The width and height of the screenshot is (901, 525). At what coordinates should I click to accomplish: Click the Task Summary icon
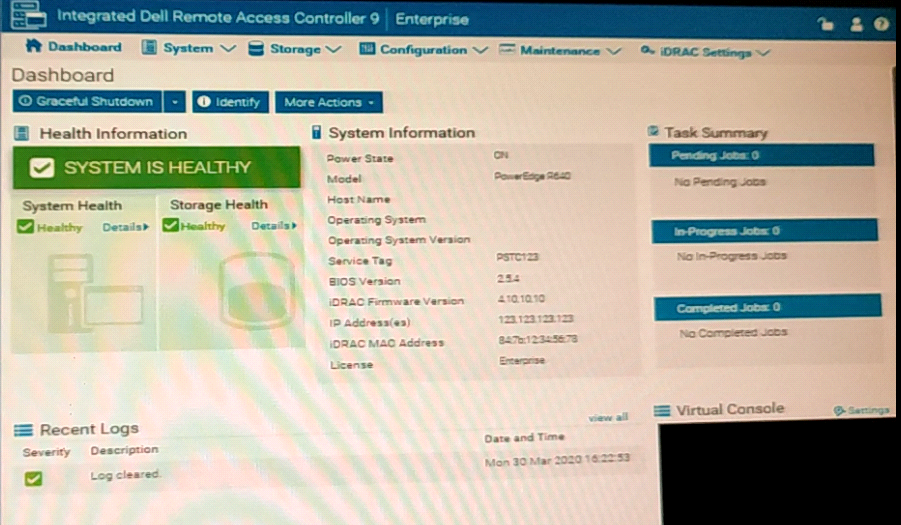[653, 132]
